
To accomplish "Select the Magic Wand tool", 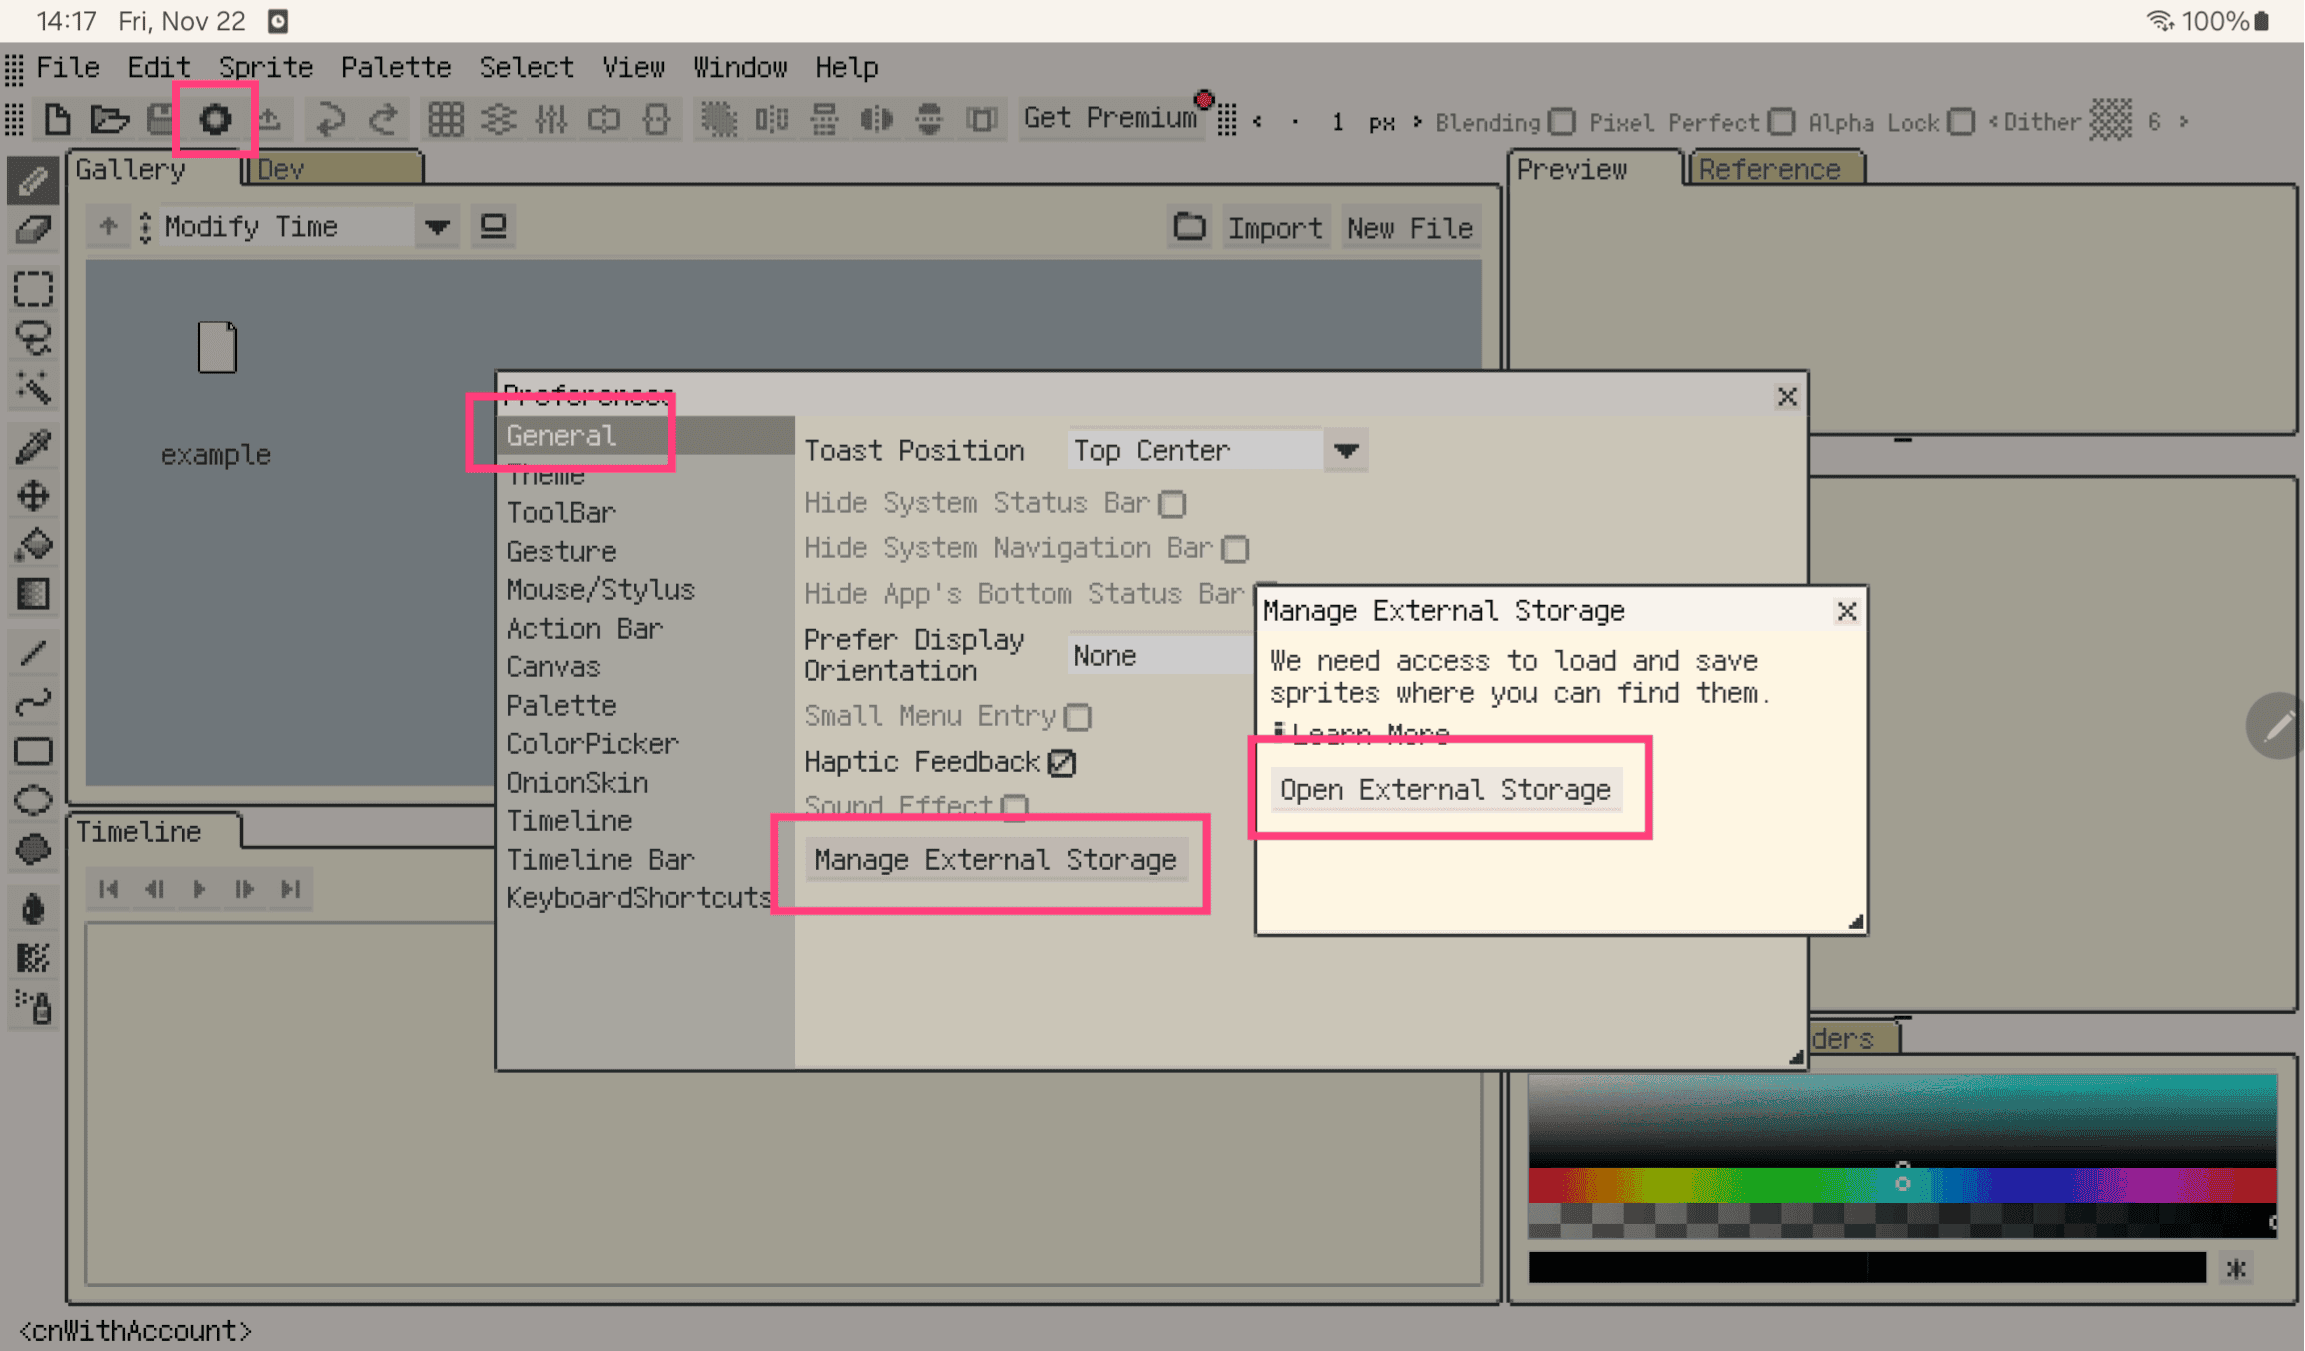I will coord(33,388).
